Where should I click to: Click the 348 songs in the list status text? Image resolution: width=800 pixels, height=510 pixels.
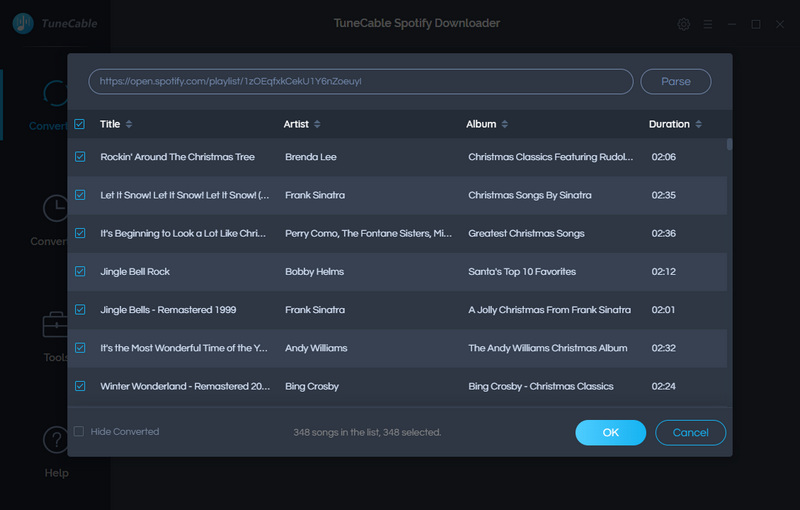click(367, 432)
